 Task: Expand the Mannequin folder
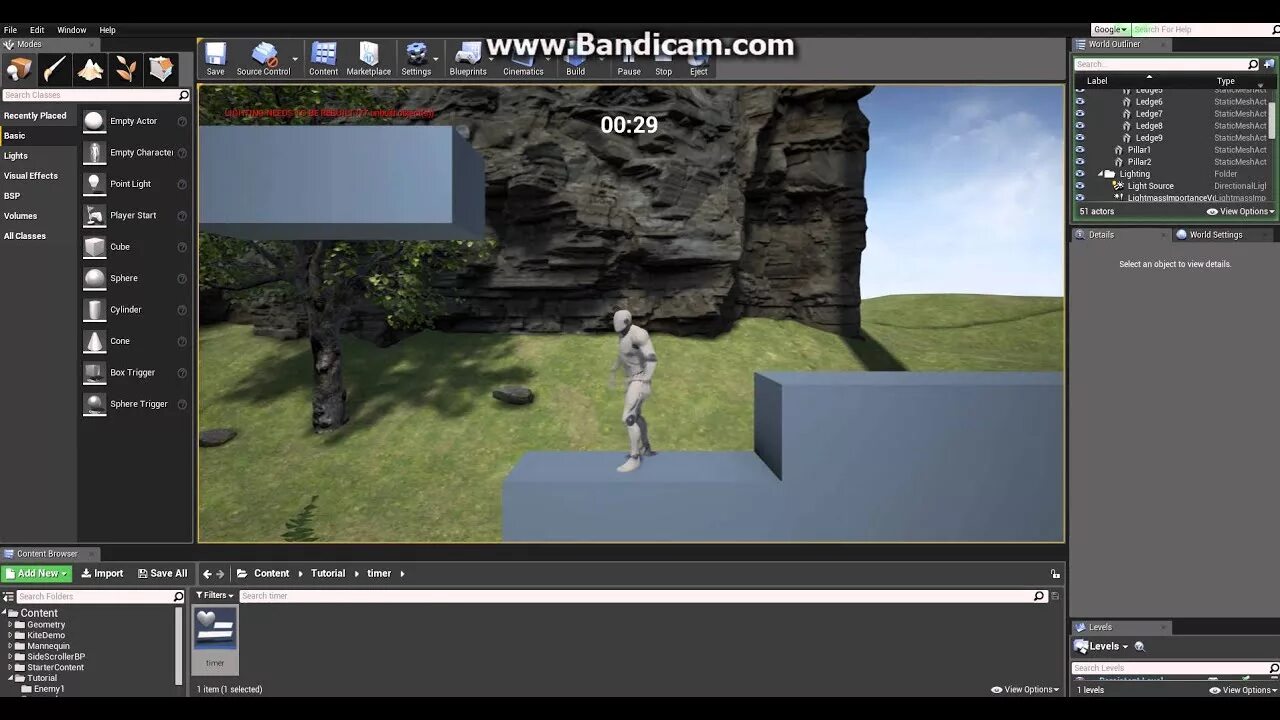(10, 646)
